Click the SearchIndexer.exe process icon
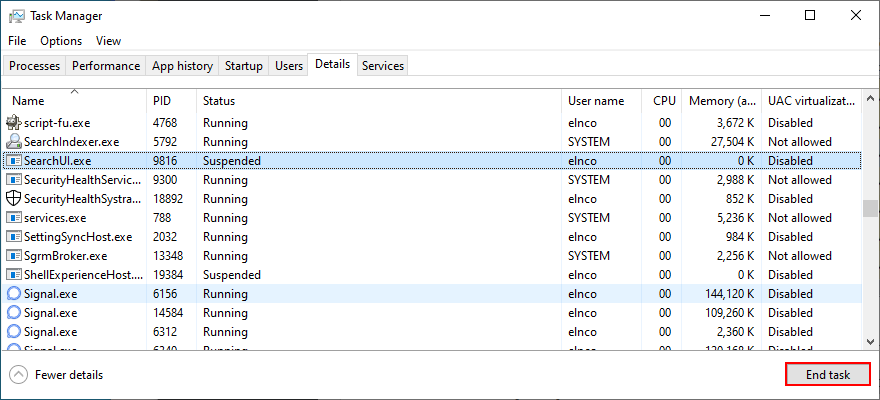 pos(14,142)
